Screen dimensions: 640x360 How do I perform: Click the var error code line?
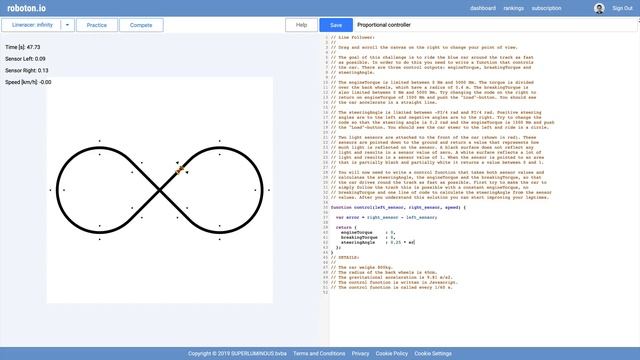[386, 218]
